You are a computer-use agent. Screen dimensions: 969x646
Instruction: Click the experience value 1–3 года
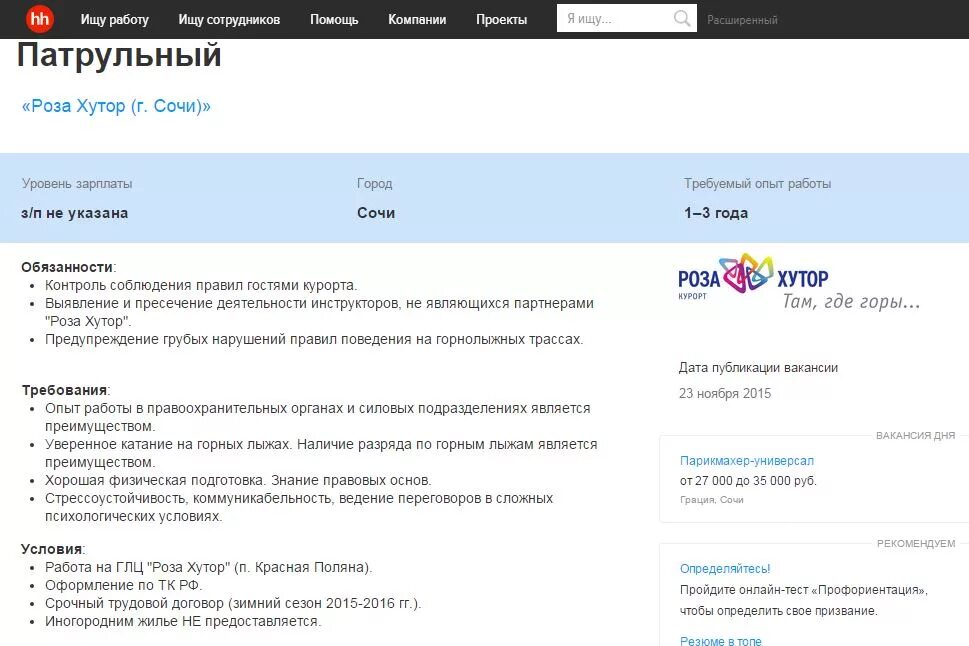pos(716,213)
